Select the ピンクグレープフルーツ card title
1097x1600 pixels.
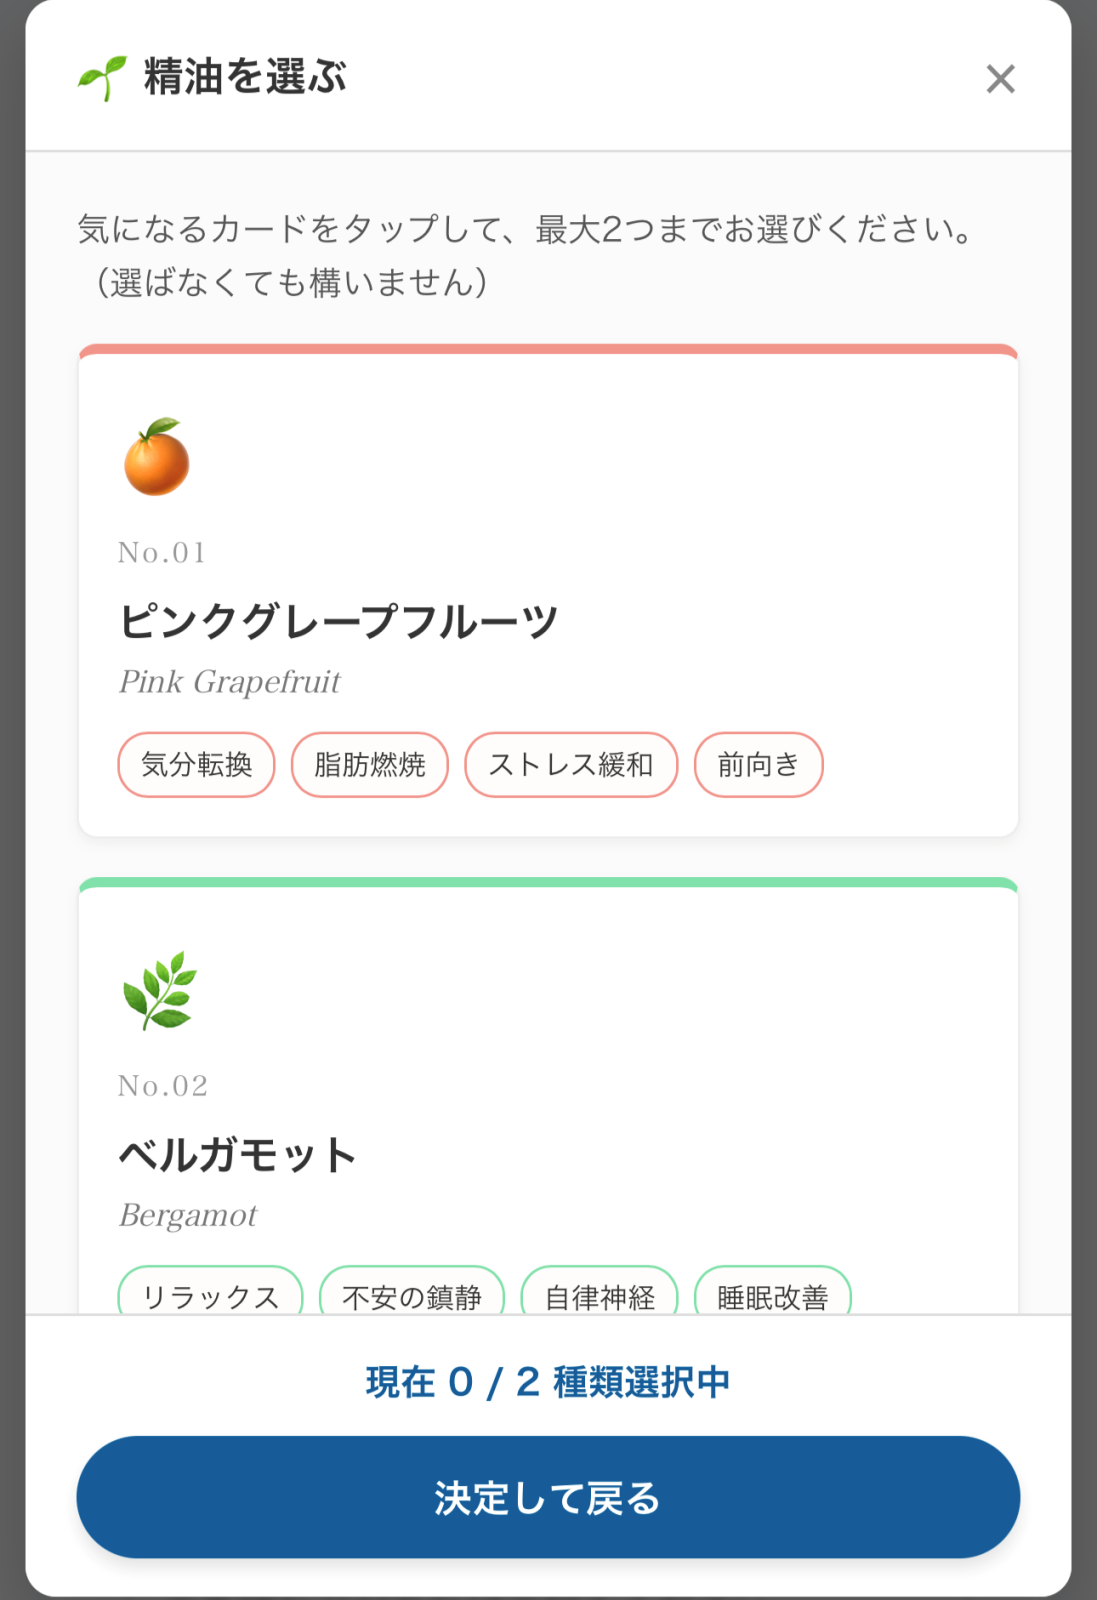[x=338, y=621]
